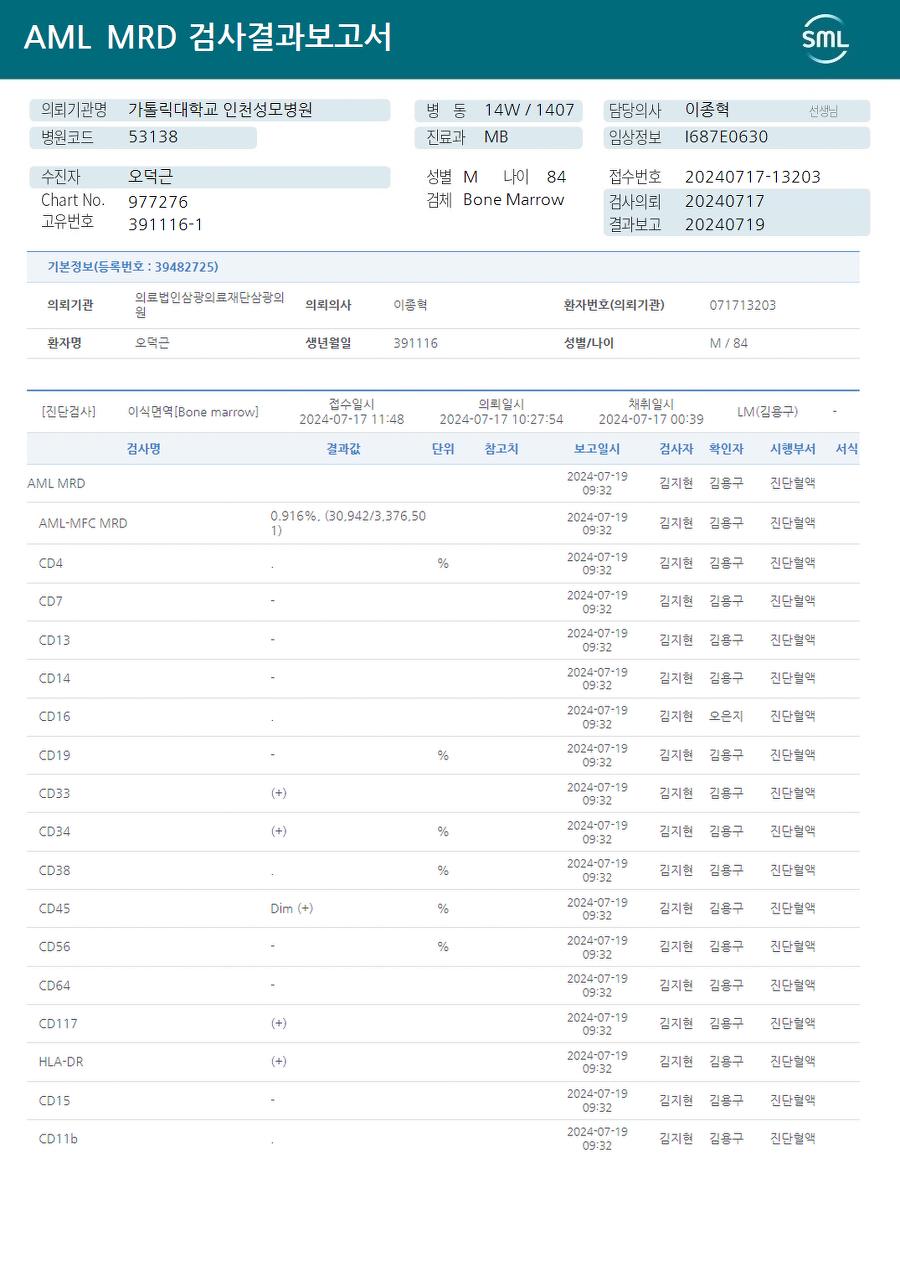Click the SML logo icon

tap(825, 39)
